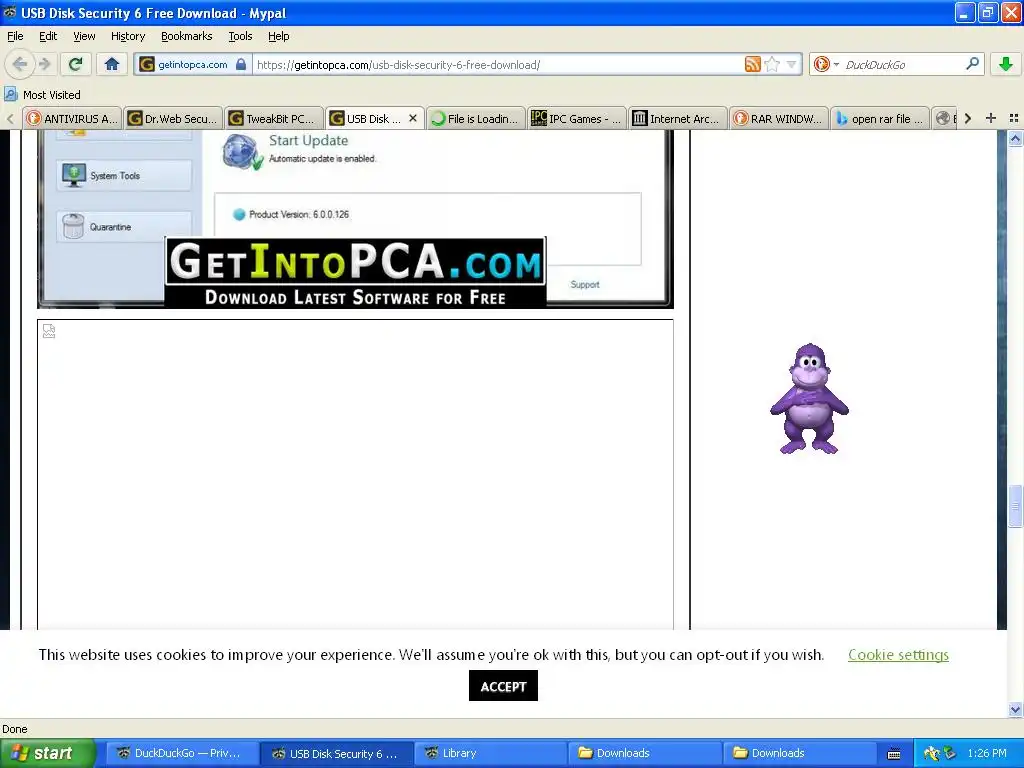Open a new tab with plus button
Image resolution: width=1024 pixels, height=768 pixels.
pos(991,118)
